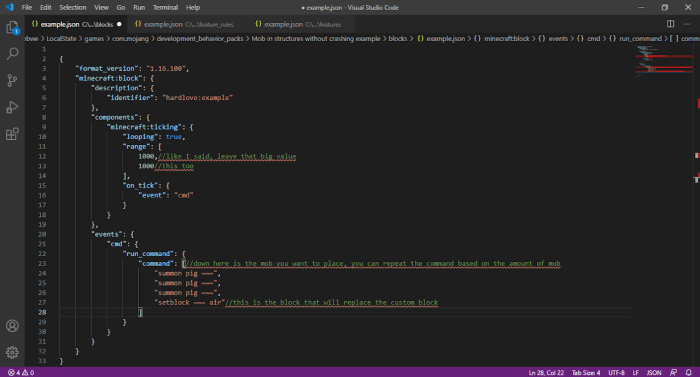
Task: Open the Help menu
Action: [x=193, y=7]
